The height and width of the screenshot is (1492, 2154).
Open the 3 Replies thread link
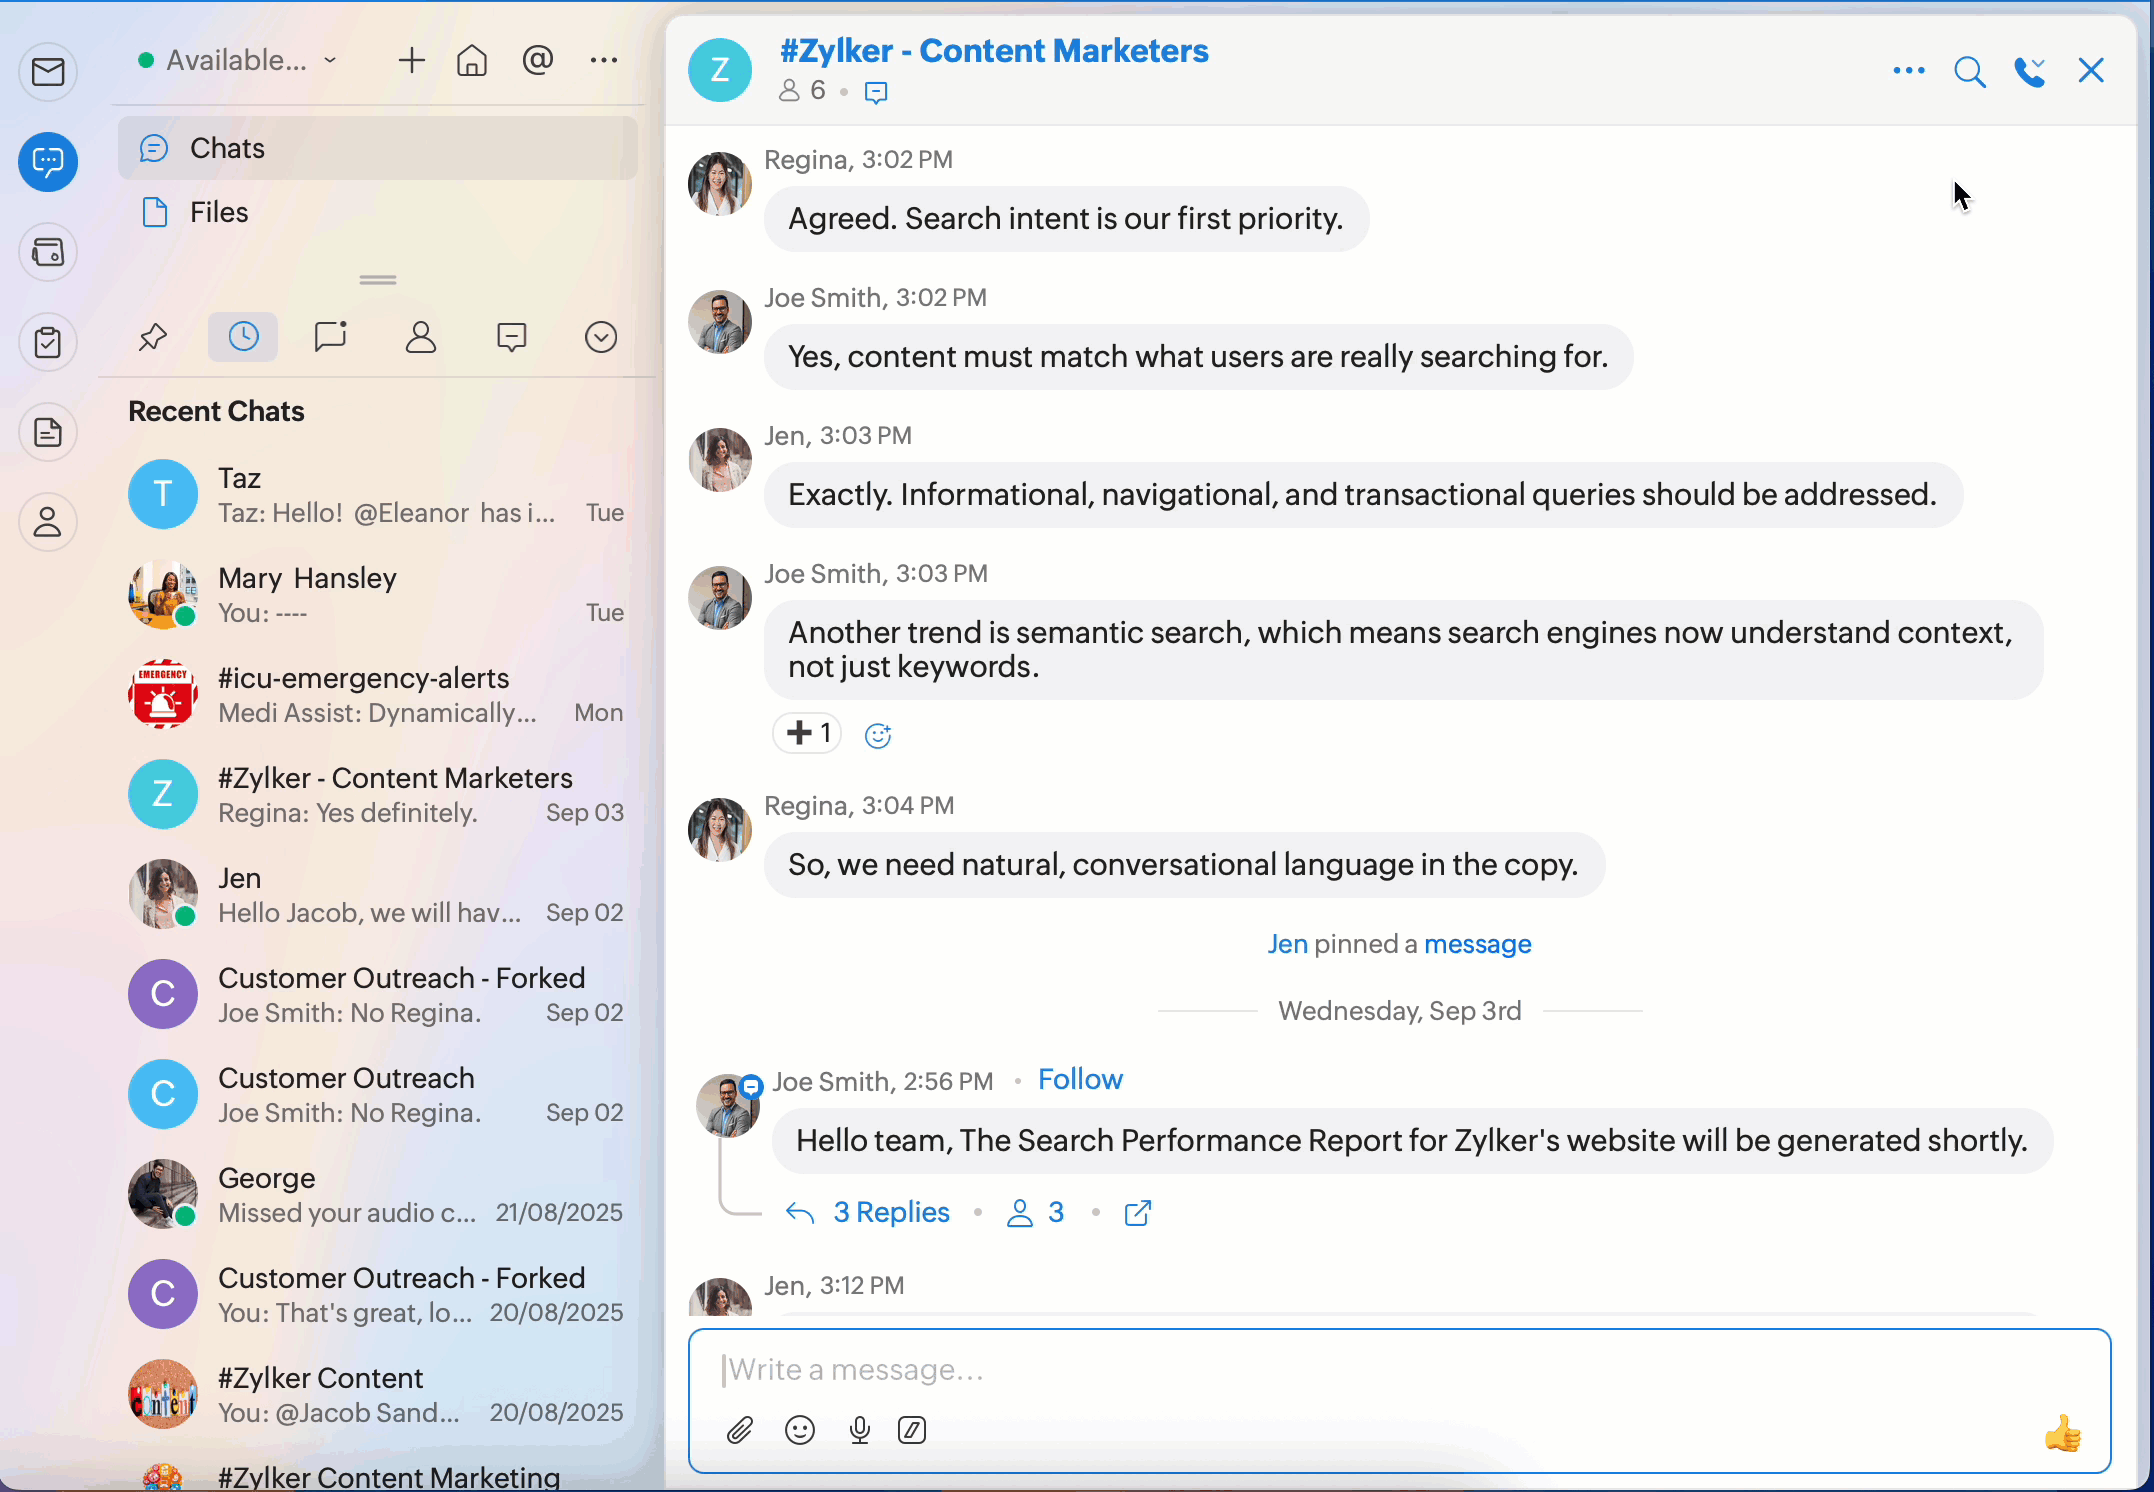[x=890, y=1212]
